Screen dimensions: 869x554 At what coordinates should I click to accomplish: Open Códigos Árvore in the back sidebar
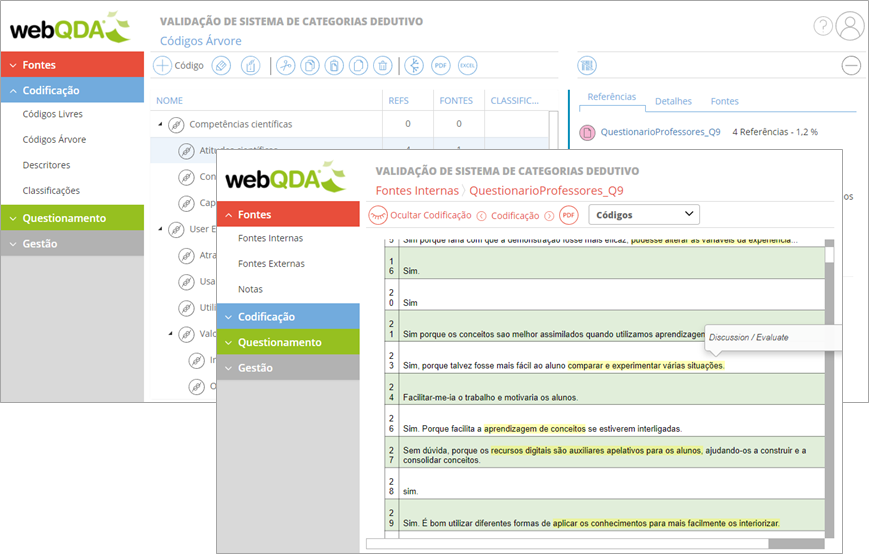(x=54, y=140)
